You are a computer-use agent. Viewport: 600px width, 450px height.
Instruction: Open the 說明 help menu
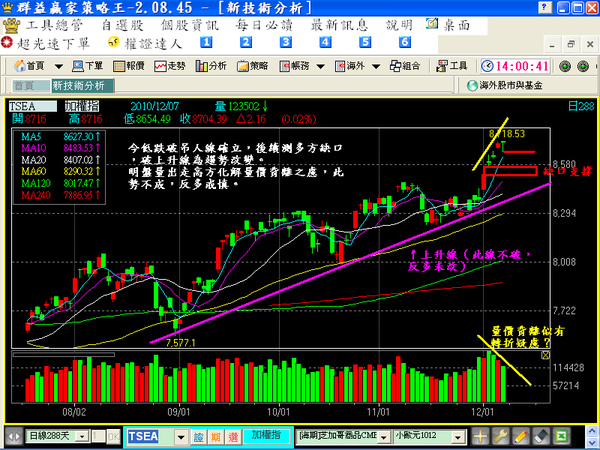pyautogui.click(x=399, y=26)
